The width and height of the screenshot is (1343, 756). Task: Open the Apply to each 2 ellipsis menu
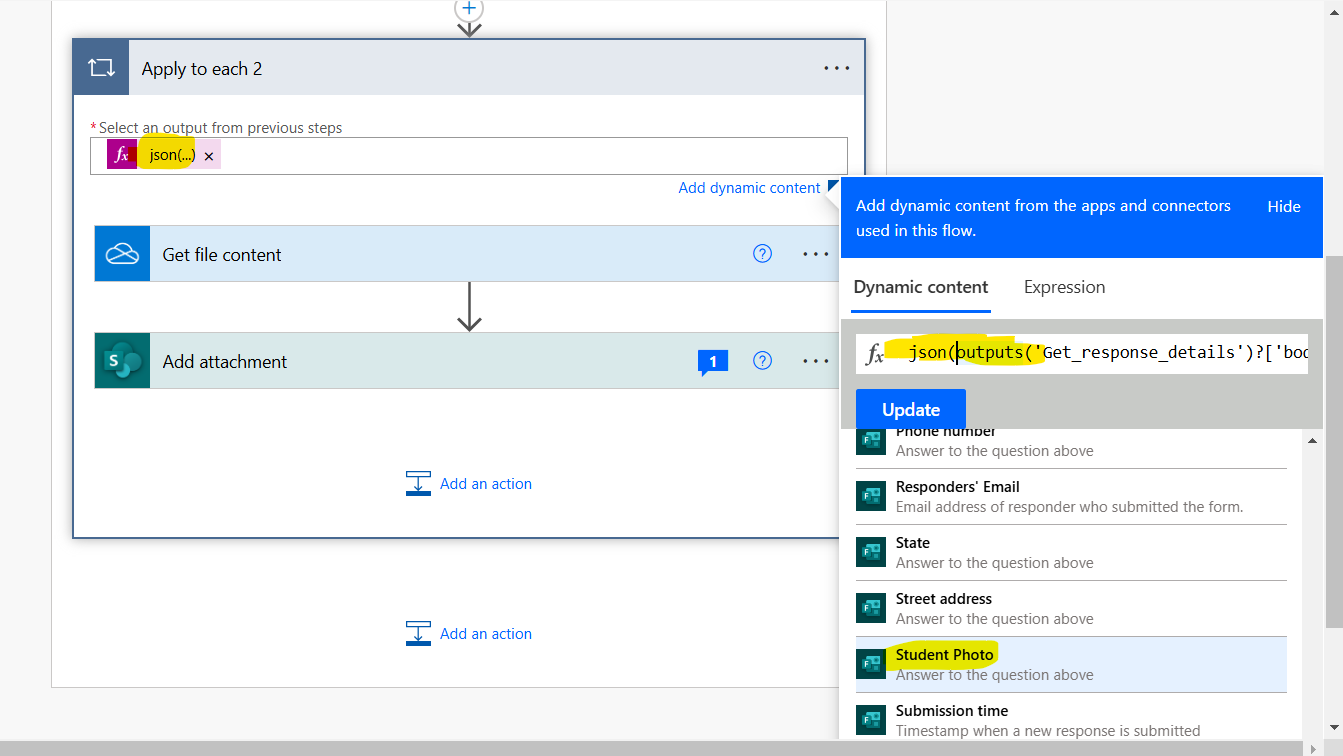click(x=836, y=67)
